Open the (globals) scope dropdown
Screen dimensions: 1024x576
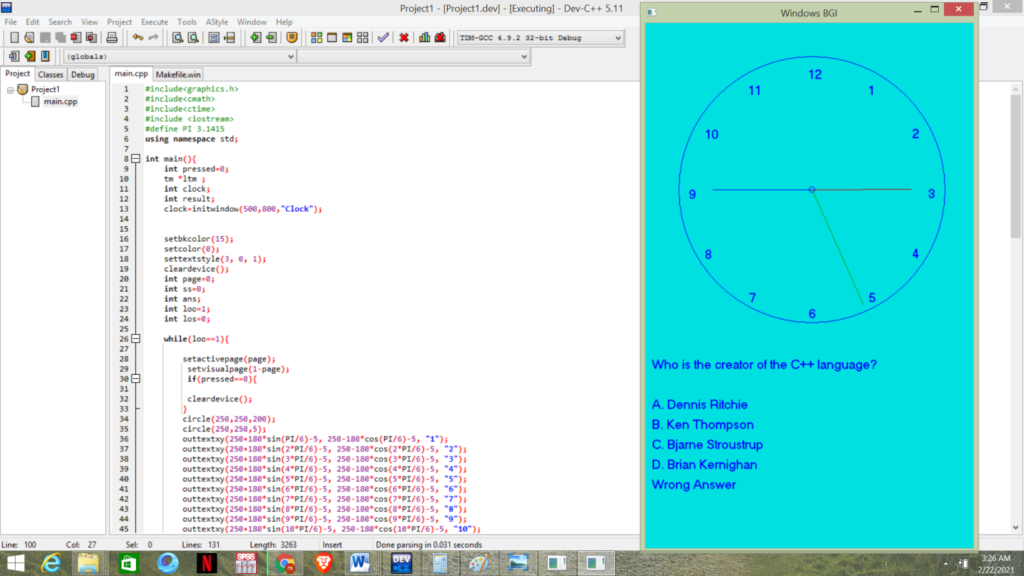[180, 57]
